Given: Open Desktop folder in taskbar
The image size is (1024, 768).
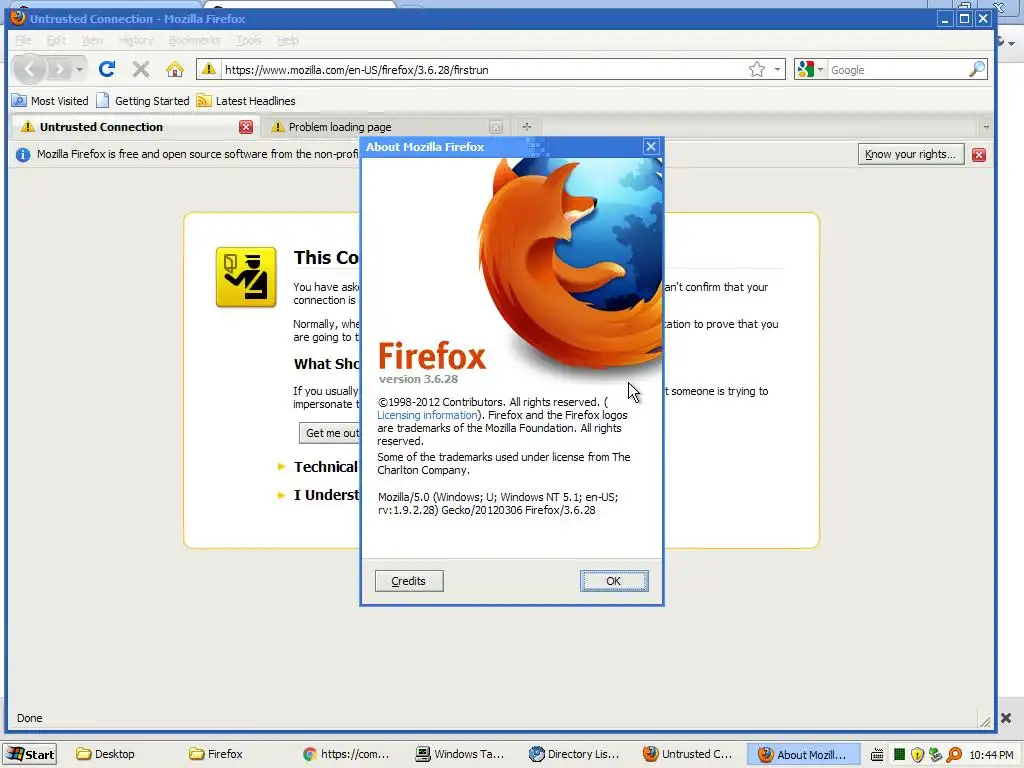Looking at the screenshot, I should tap(105, 754).
